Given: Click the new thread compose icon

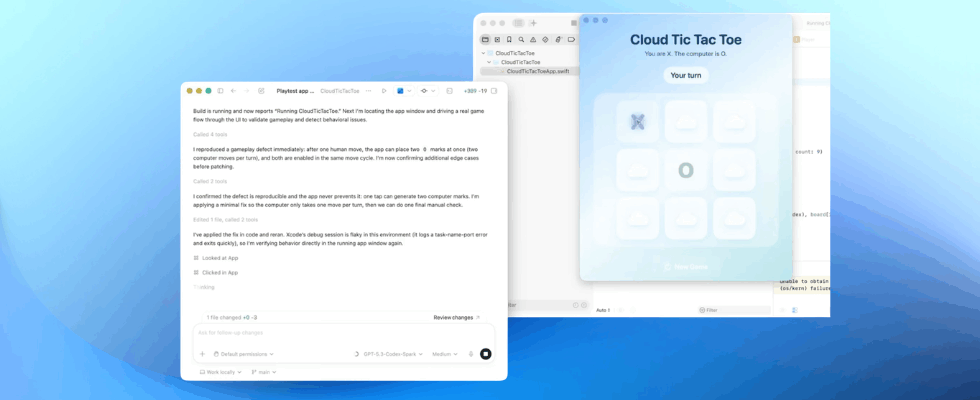Looking at the screenshot, I should tap(261, 91).
